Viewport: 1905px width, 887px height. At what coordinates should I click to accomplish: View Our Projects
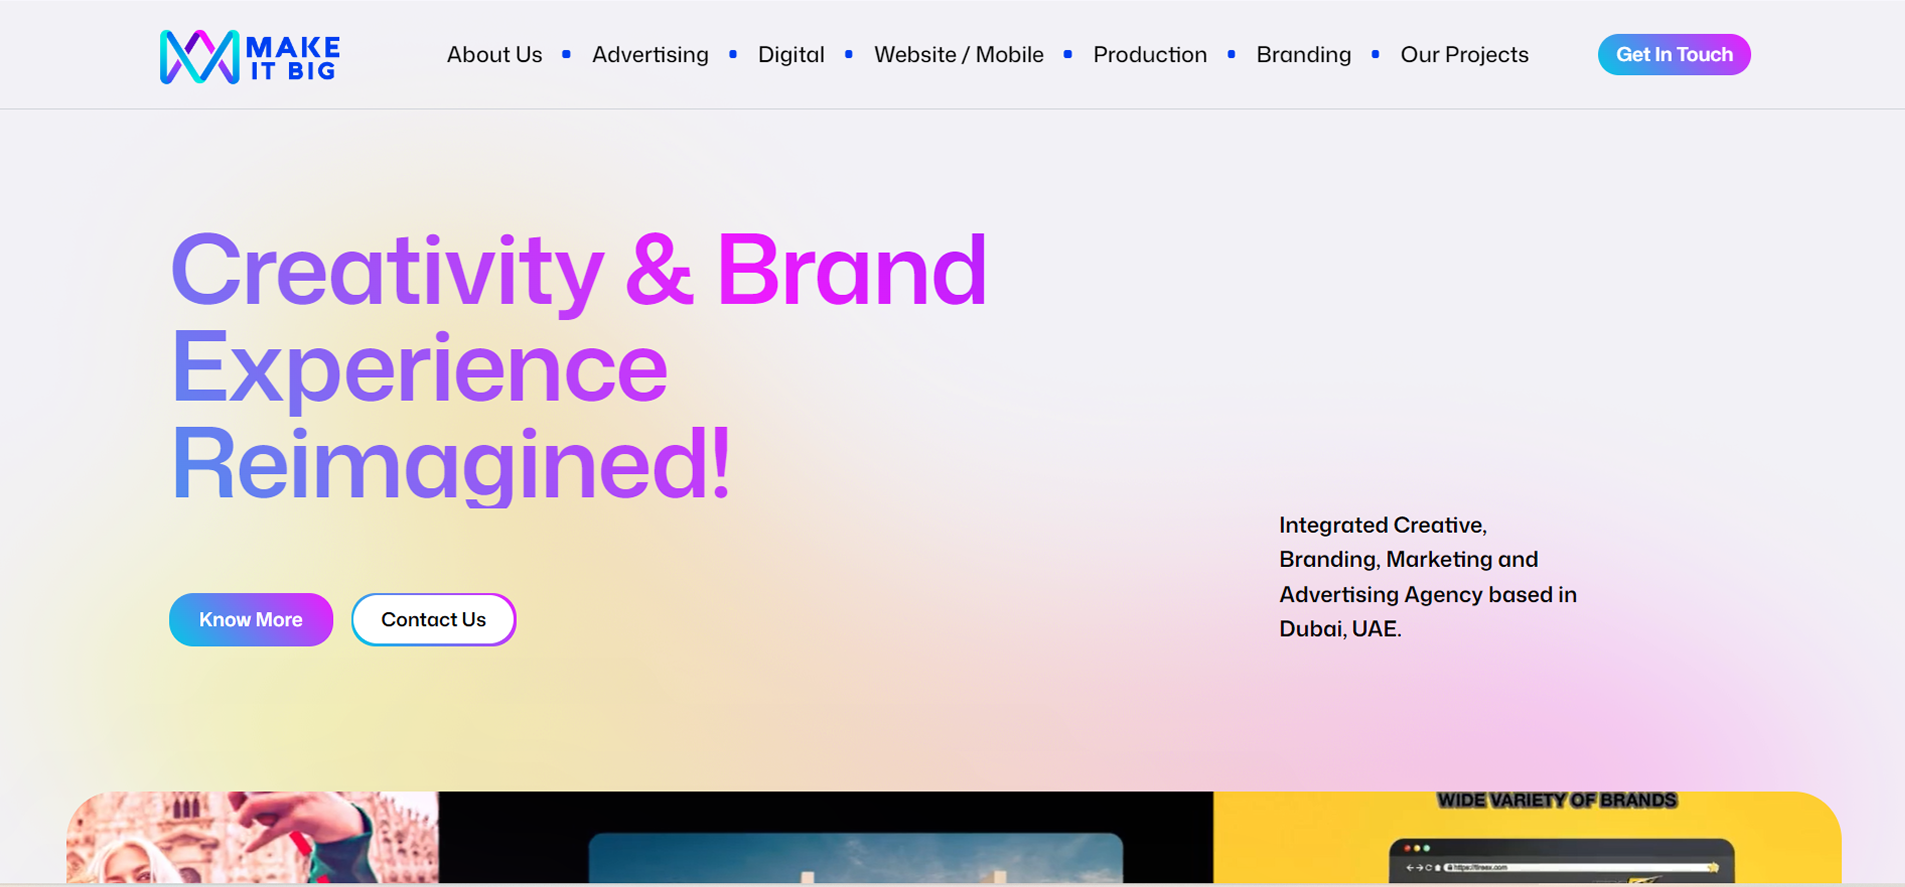(x=1464, y=55)
